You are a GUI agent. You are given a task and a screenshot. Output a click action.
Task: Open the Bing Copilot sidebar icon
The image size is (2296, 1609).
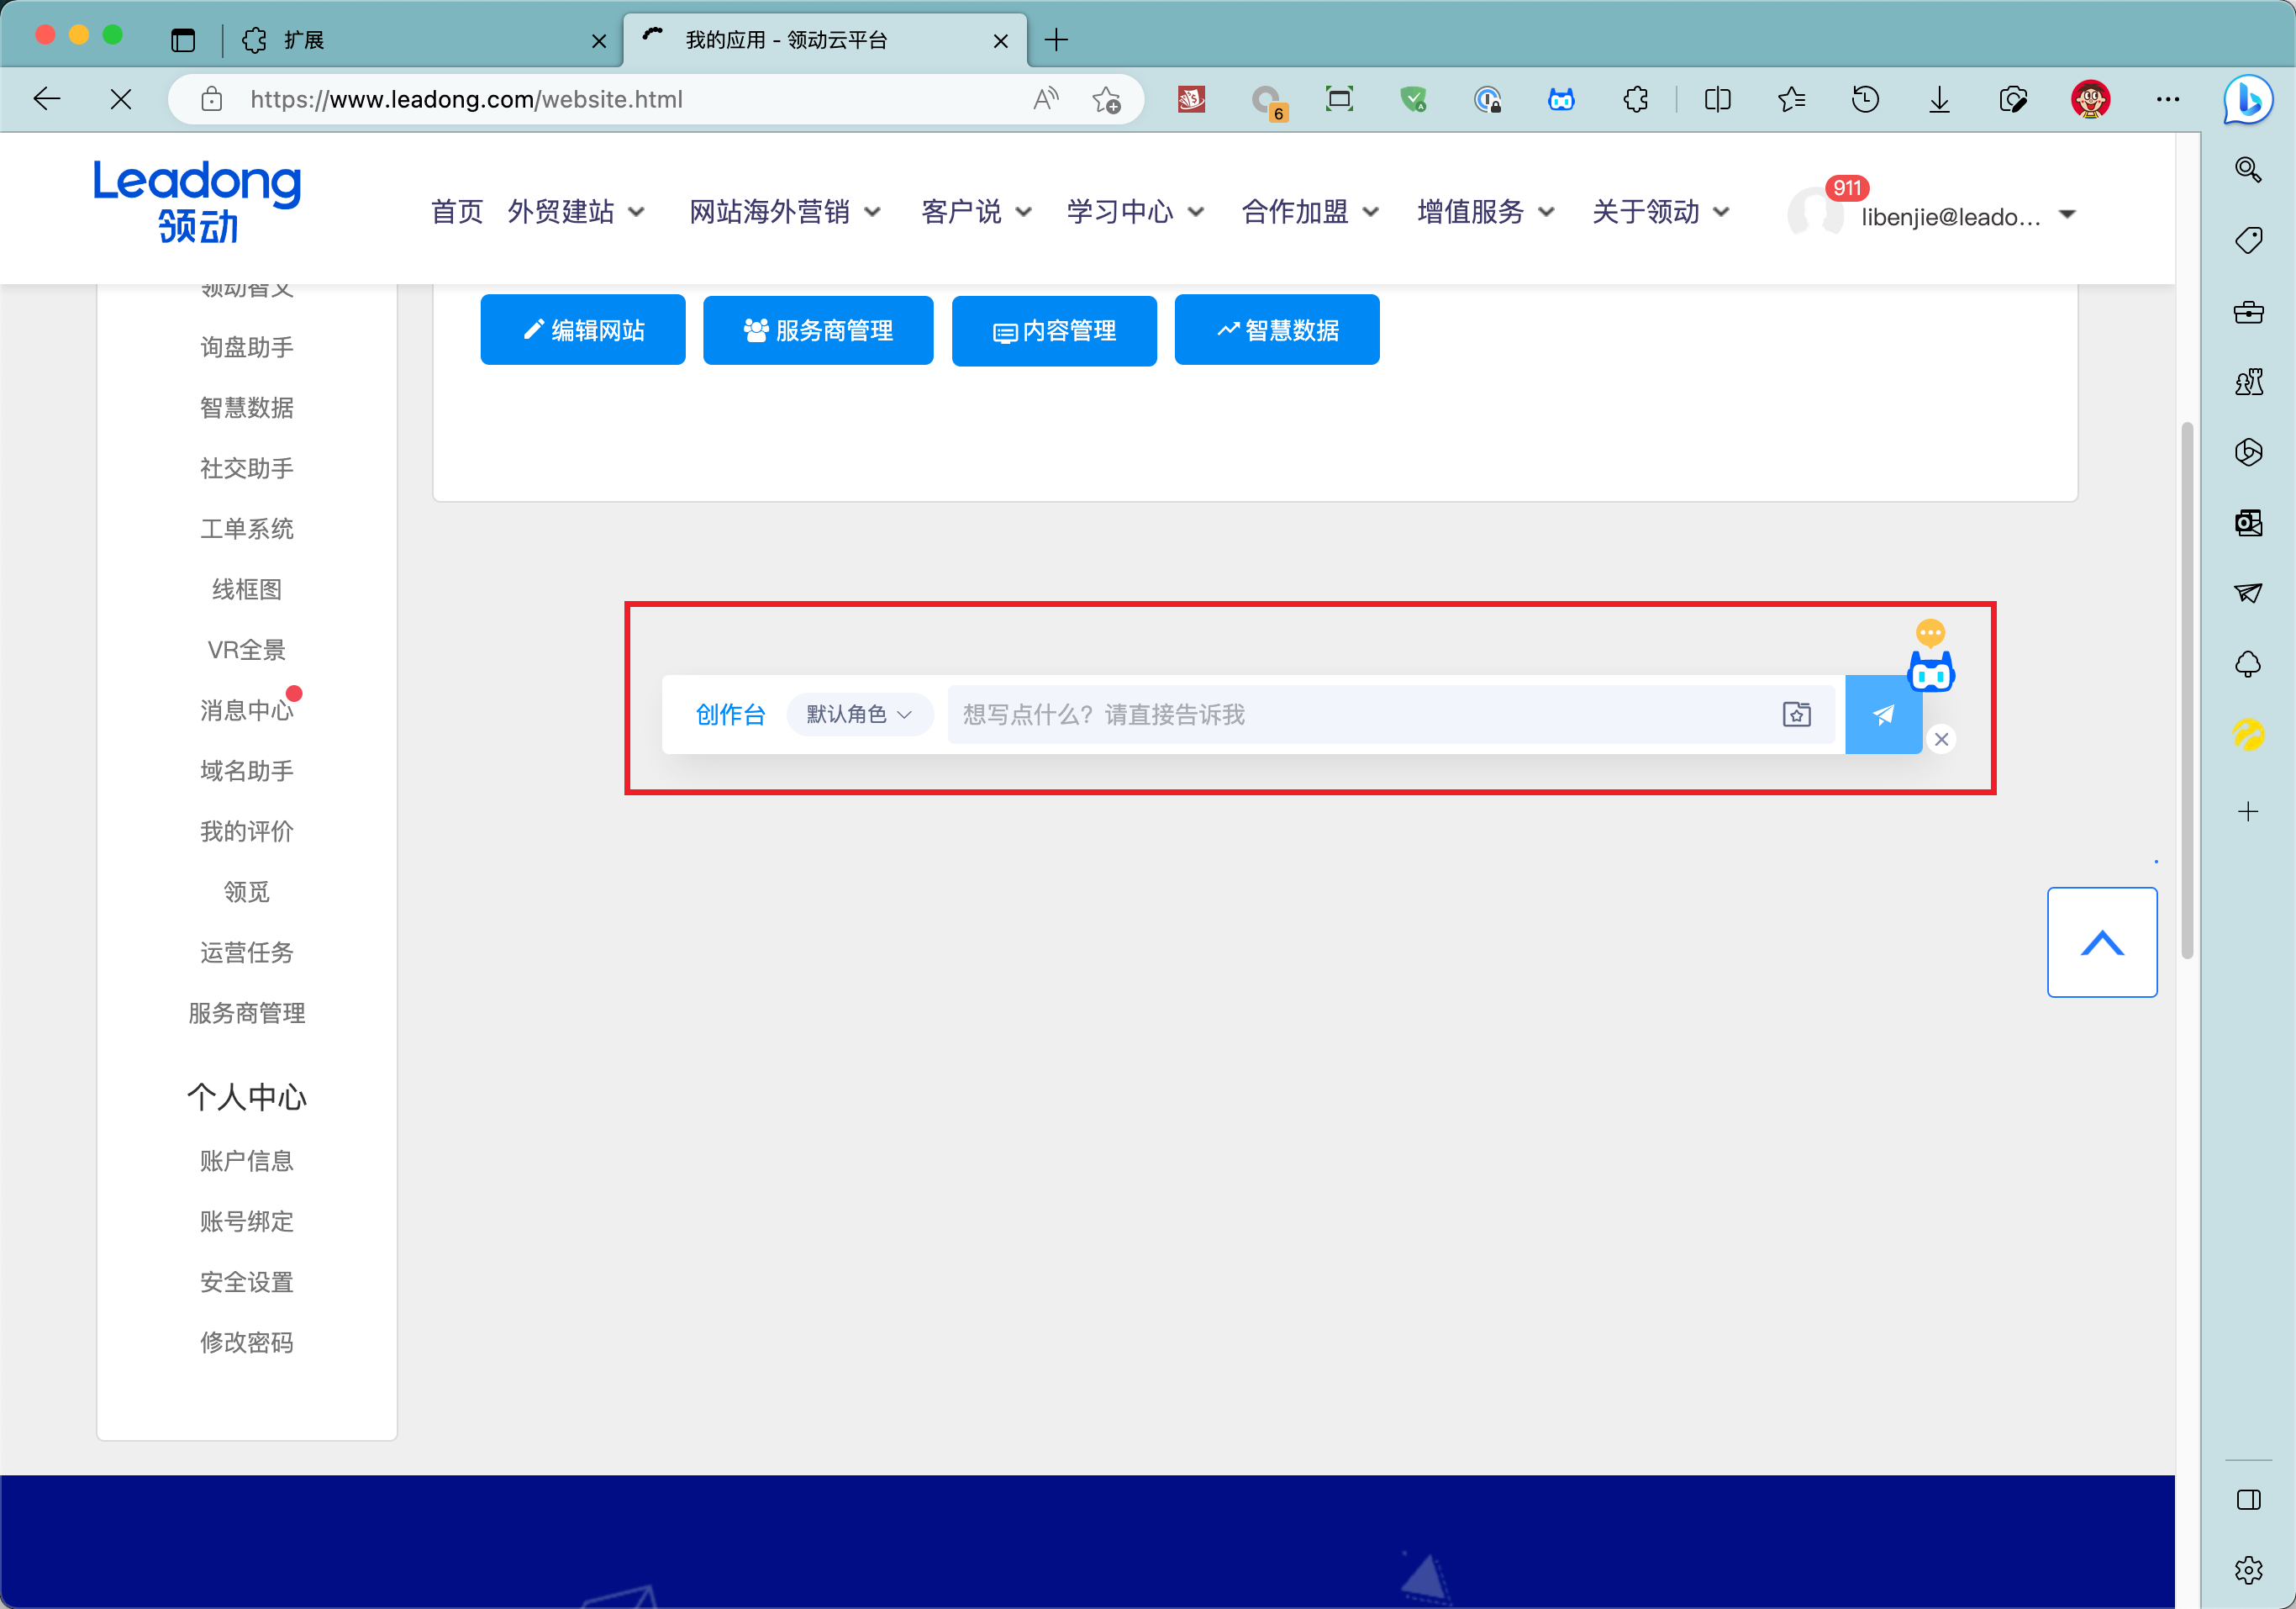coord(2247,99)
